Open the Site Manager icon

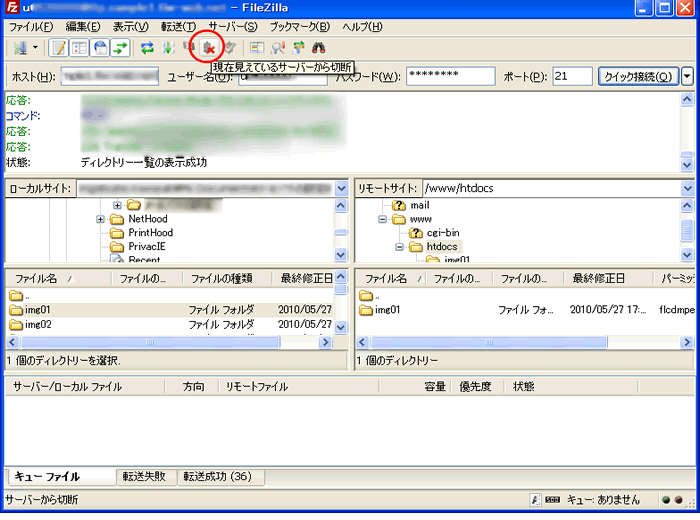(20, 48)
